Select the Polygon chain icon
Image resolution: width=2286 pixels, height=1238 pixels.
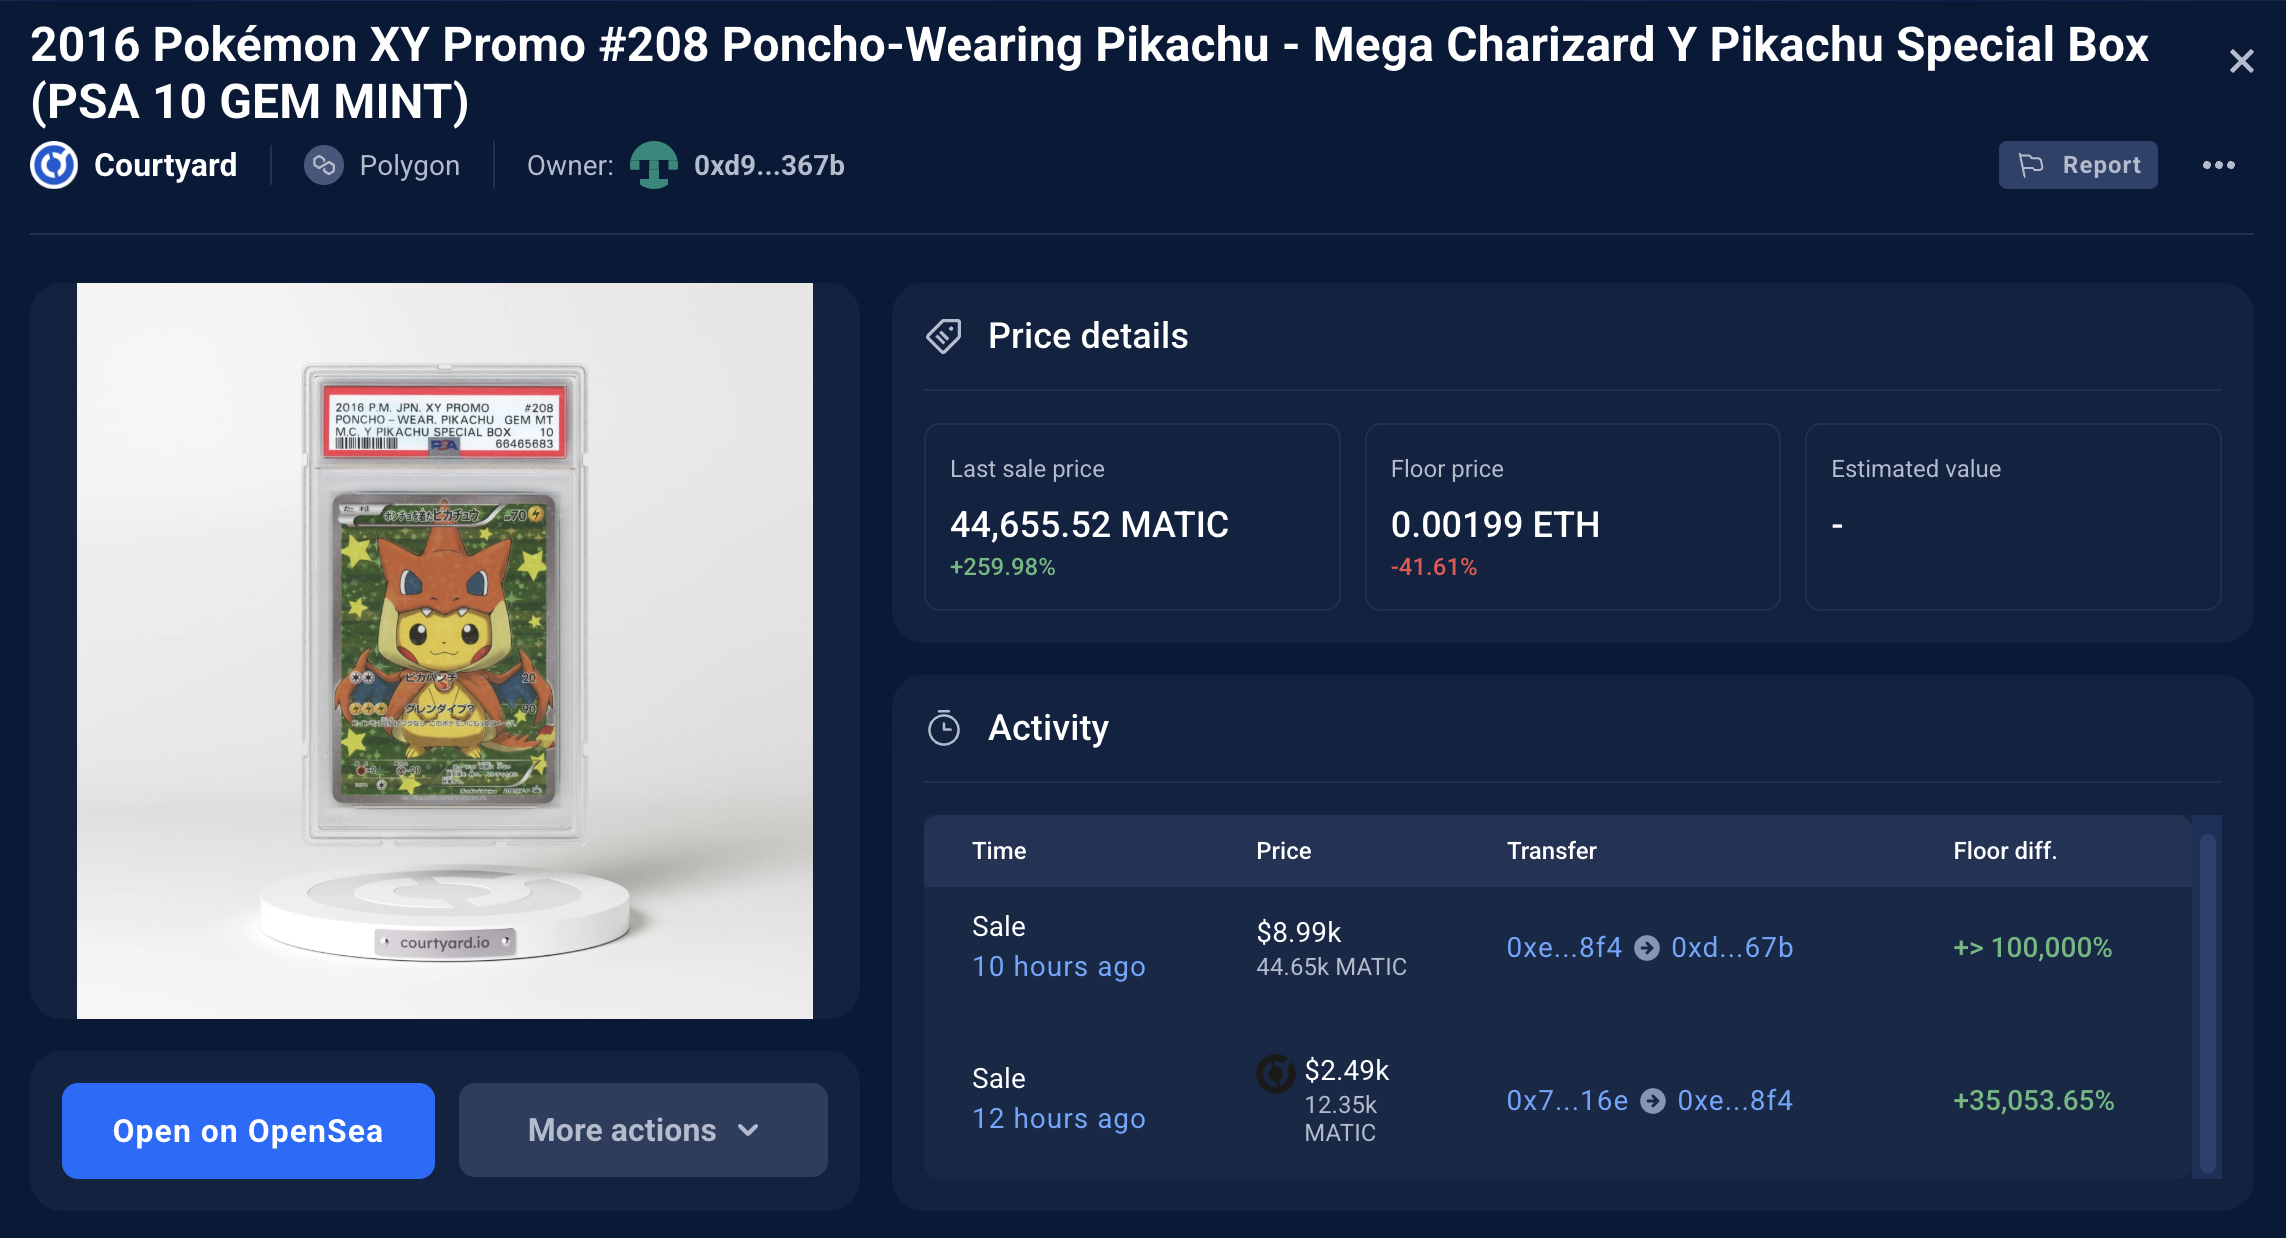click(x=324, y=165)
